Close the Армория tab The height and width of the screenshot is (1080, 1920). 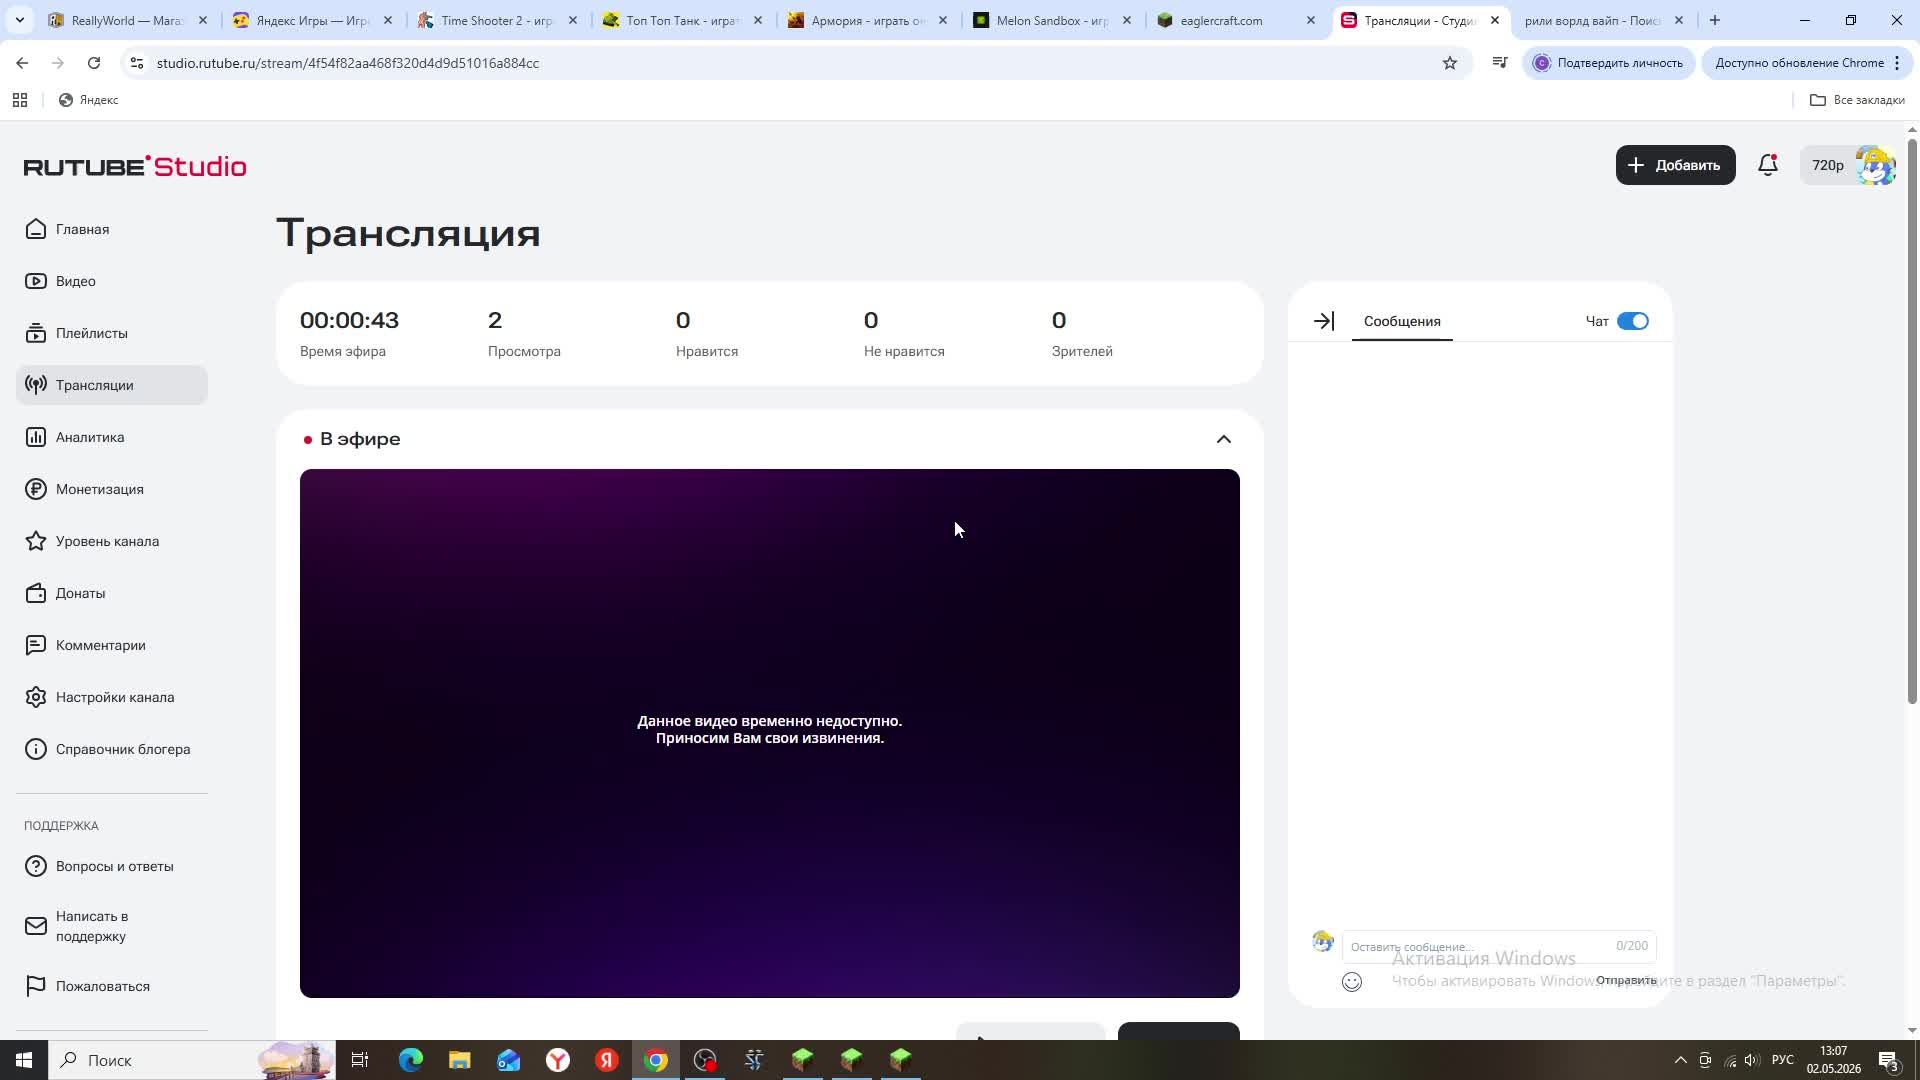point(942,20)
